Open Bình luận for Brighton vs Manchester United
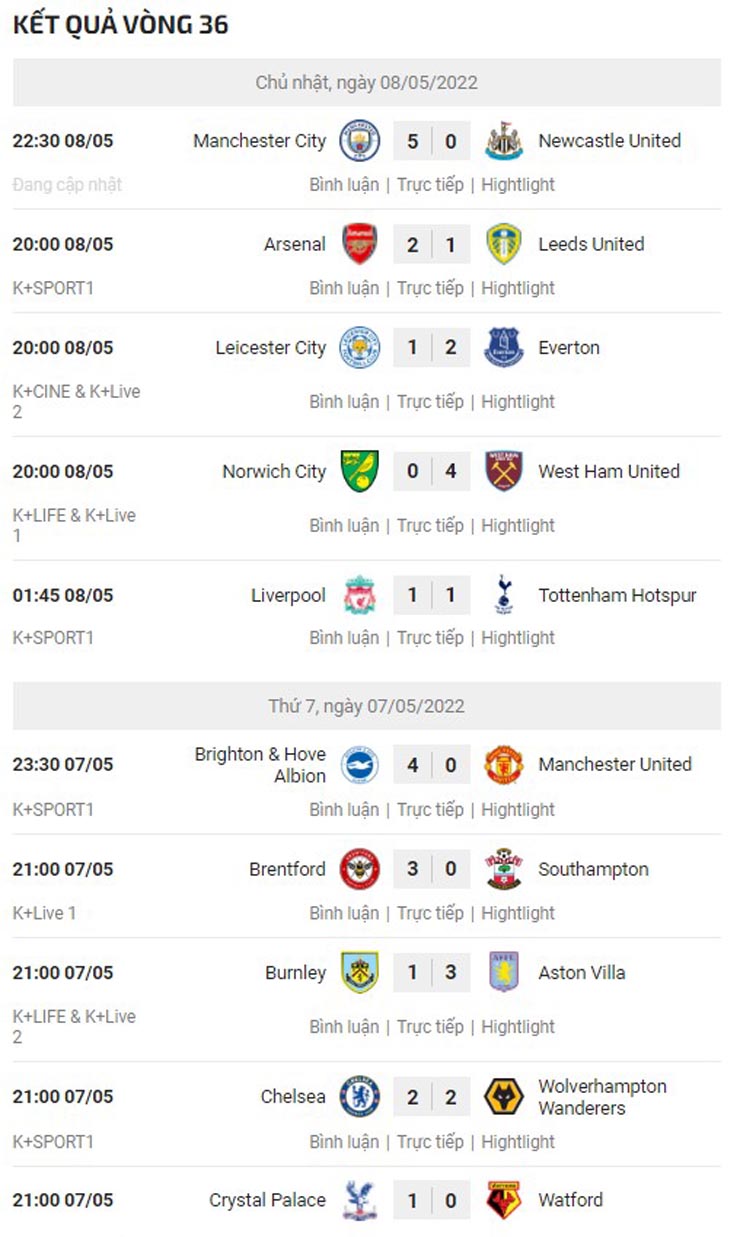This screenshot has width=740, height=1237. click(344, 809)
